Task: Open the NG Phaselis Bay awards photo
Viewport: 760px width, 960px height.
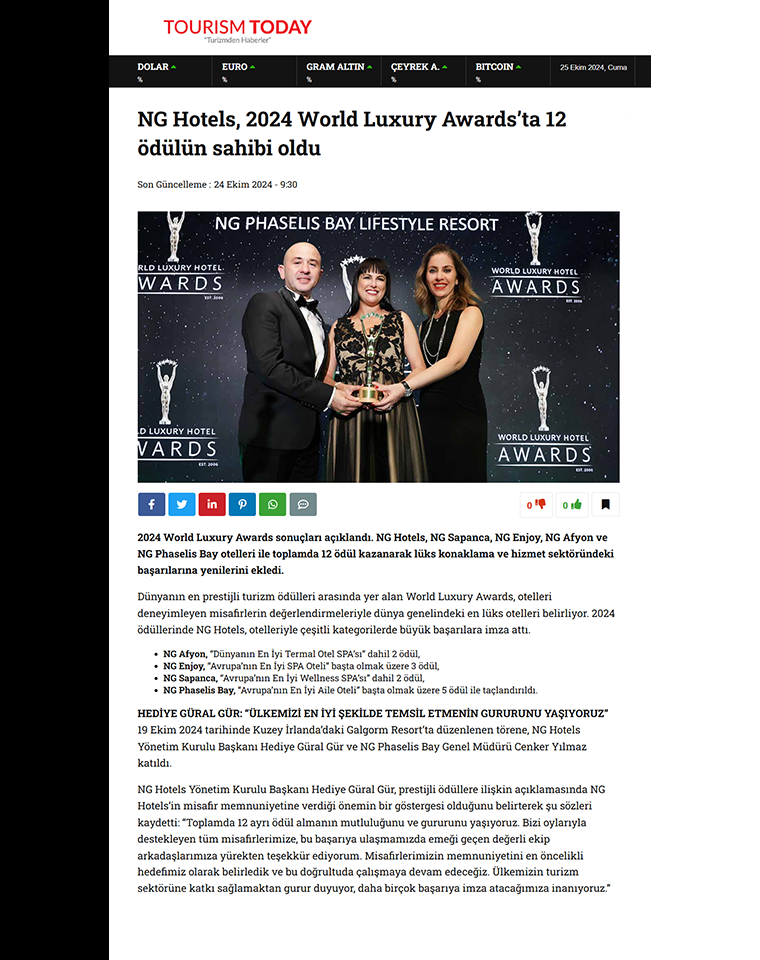Action: (378, 347)
